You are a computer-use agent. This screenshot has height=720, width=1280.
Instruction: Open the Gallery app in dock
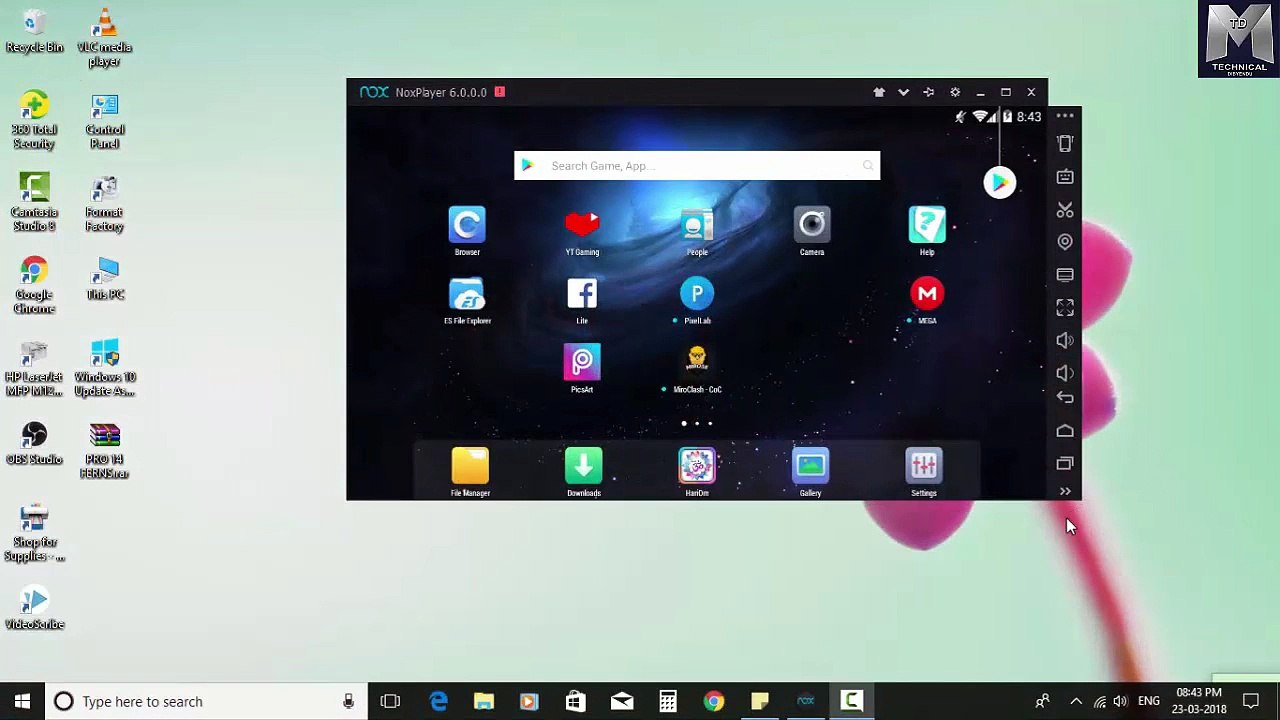[x=810, y=466]
